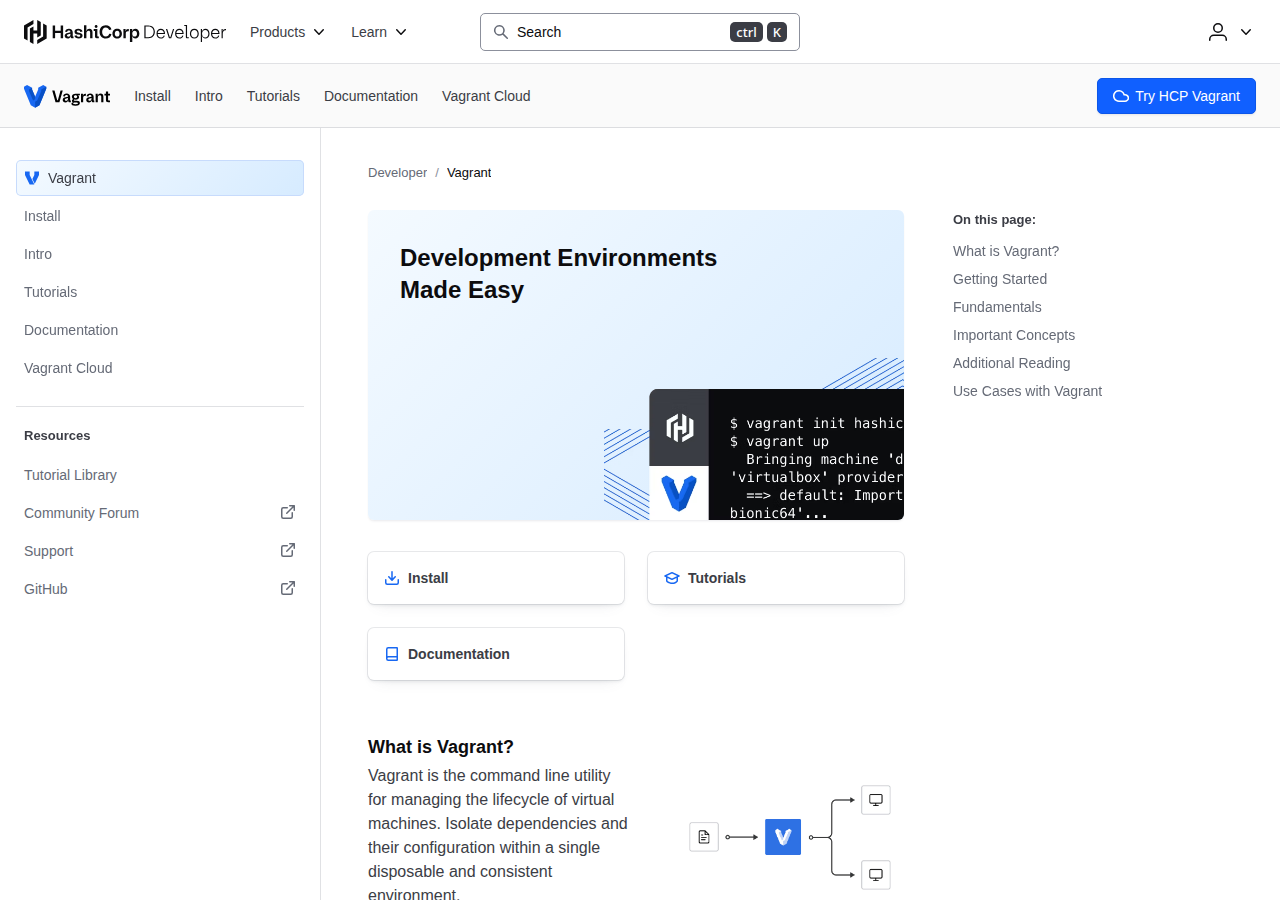
Task: Open Intro in the top Vagrant navigation
Action: pyautogui.click(x=209, y=96)
